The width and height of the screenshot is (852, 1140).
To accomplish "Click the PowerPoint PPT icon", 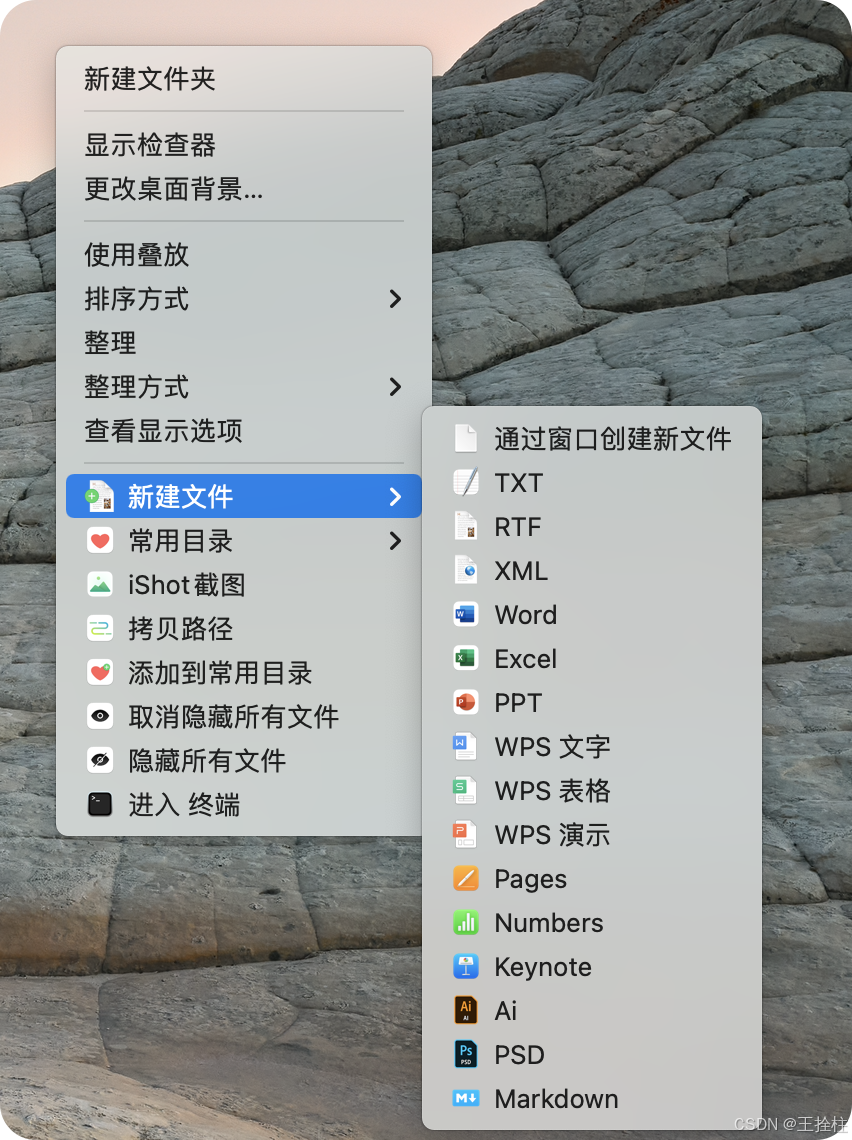I will tap(466, 702).
